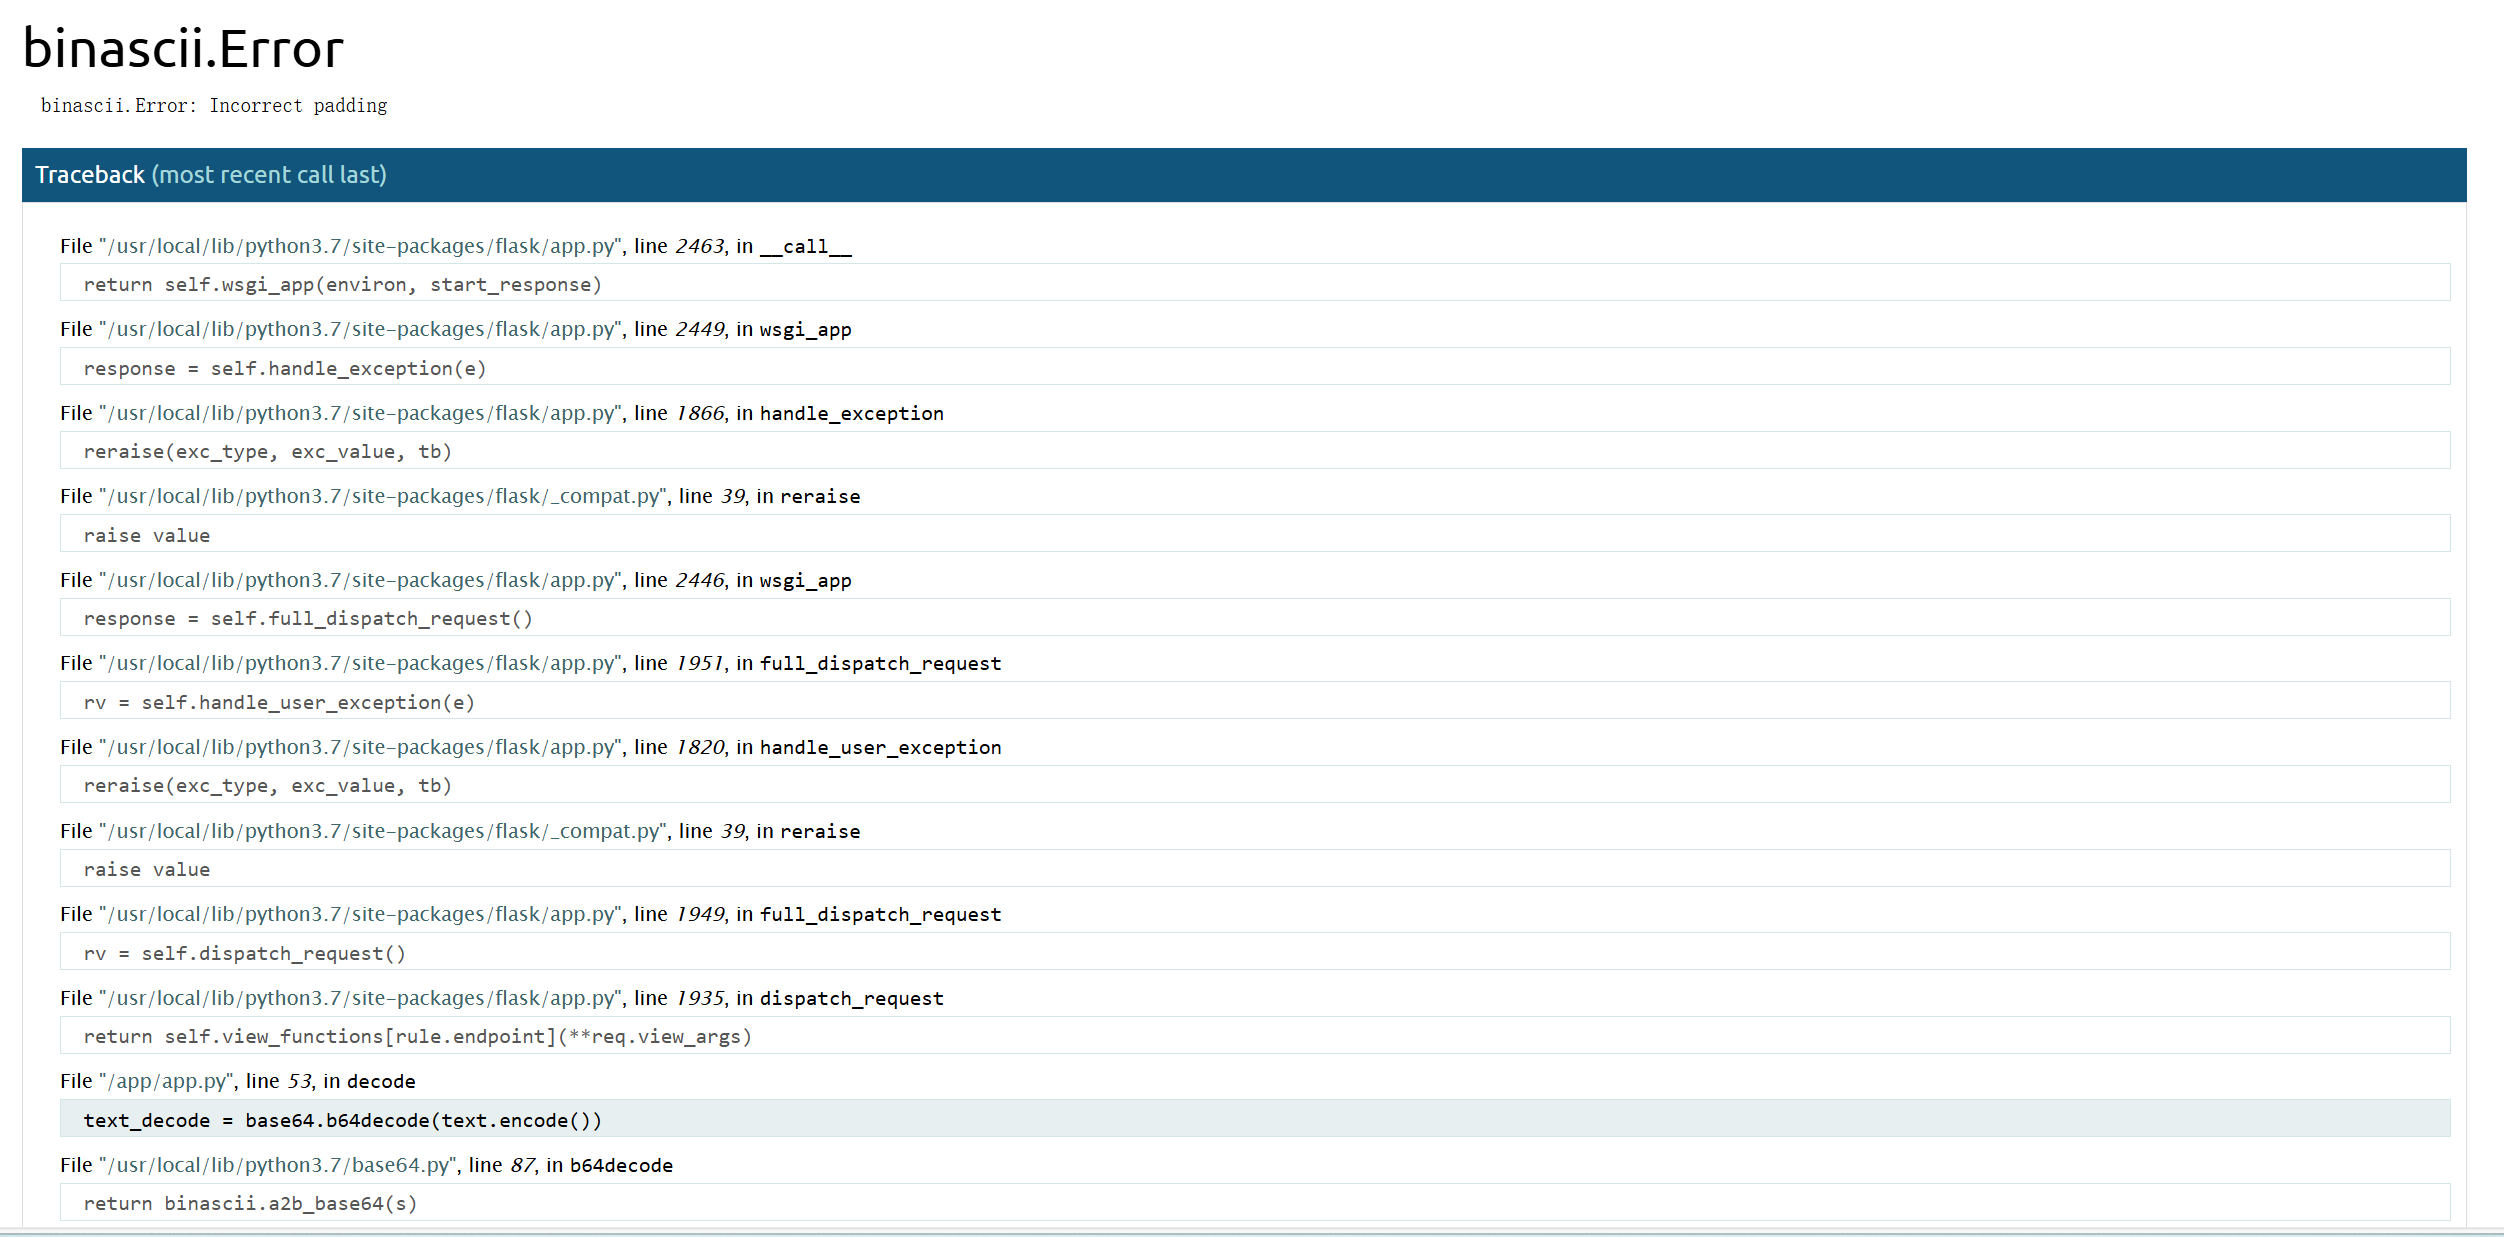The height and width of the screenshot is (1237, 2504).
Task: Expand the 'return self.view_functions[rule.endpoint]' frame
Action: [x=417, y=1036]
